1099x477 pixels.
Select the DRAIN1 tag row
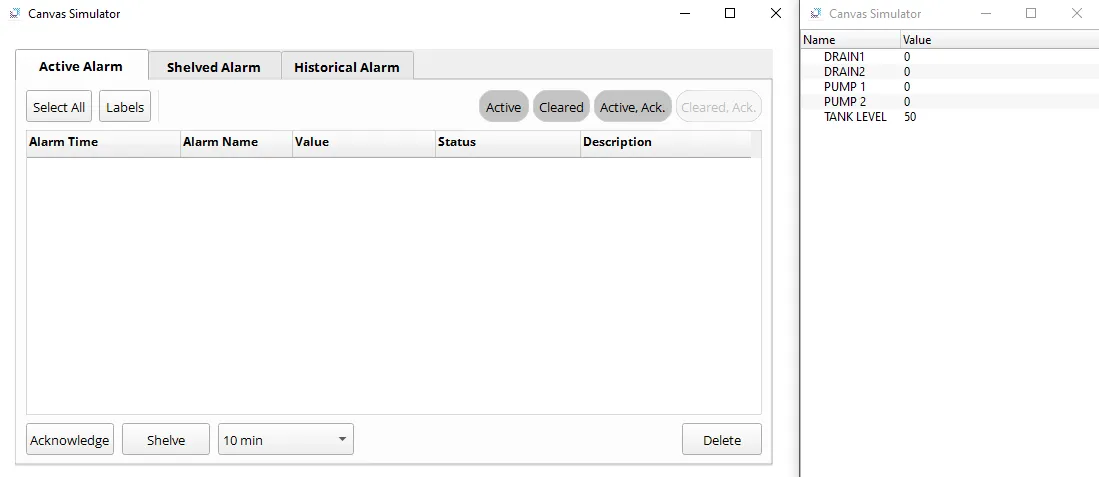click(845, 57)
